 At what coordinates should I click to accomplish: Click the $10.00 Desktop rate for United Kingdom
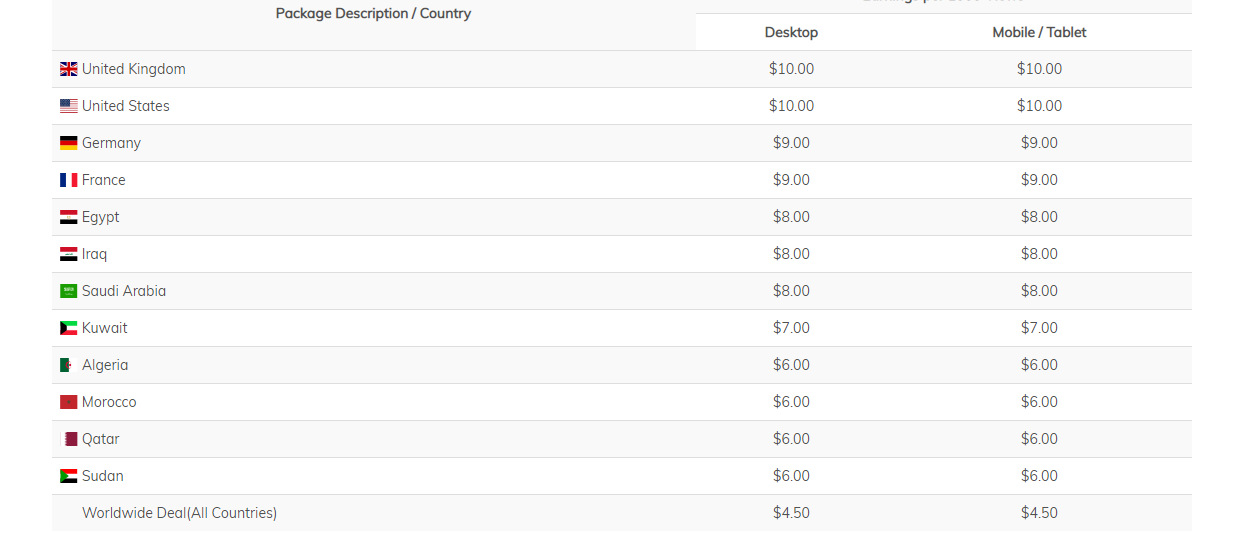pos(791,69)
